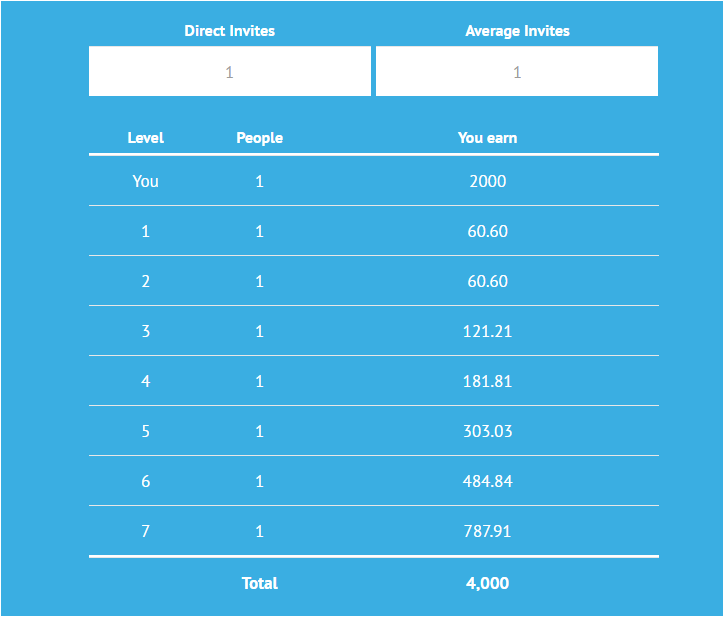Focus the Average Invites input box
The image size is (724, 617).
(517, 72)
